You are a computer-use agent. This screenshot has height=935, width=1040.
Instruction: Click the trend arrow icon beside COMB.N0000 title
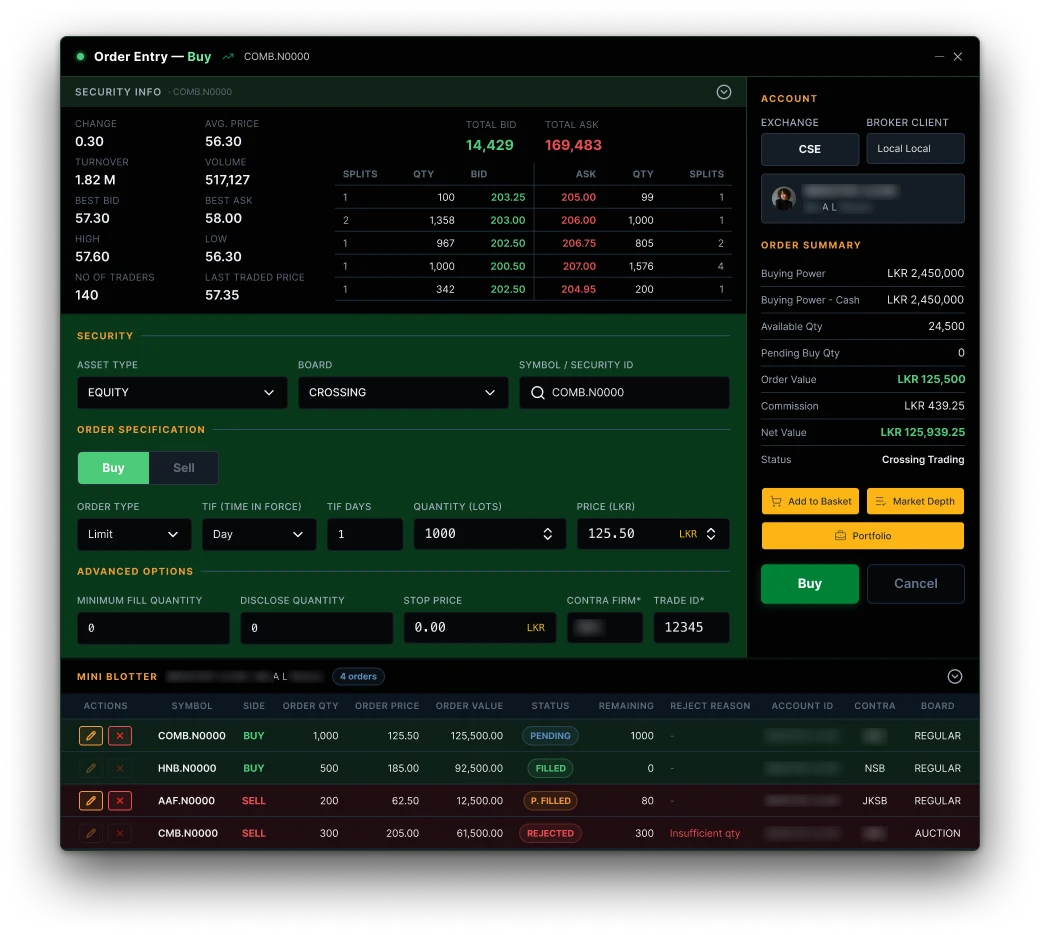point(228,56)
